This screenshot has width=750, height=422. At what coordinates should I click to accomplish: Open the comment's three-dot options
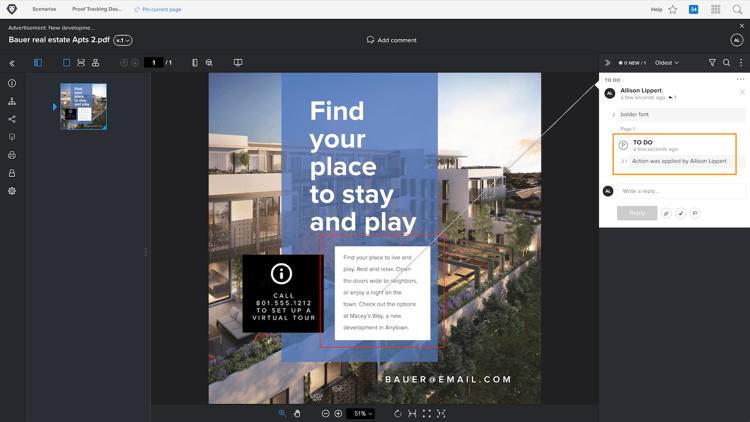[740, 79]
